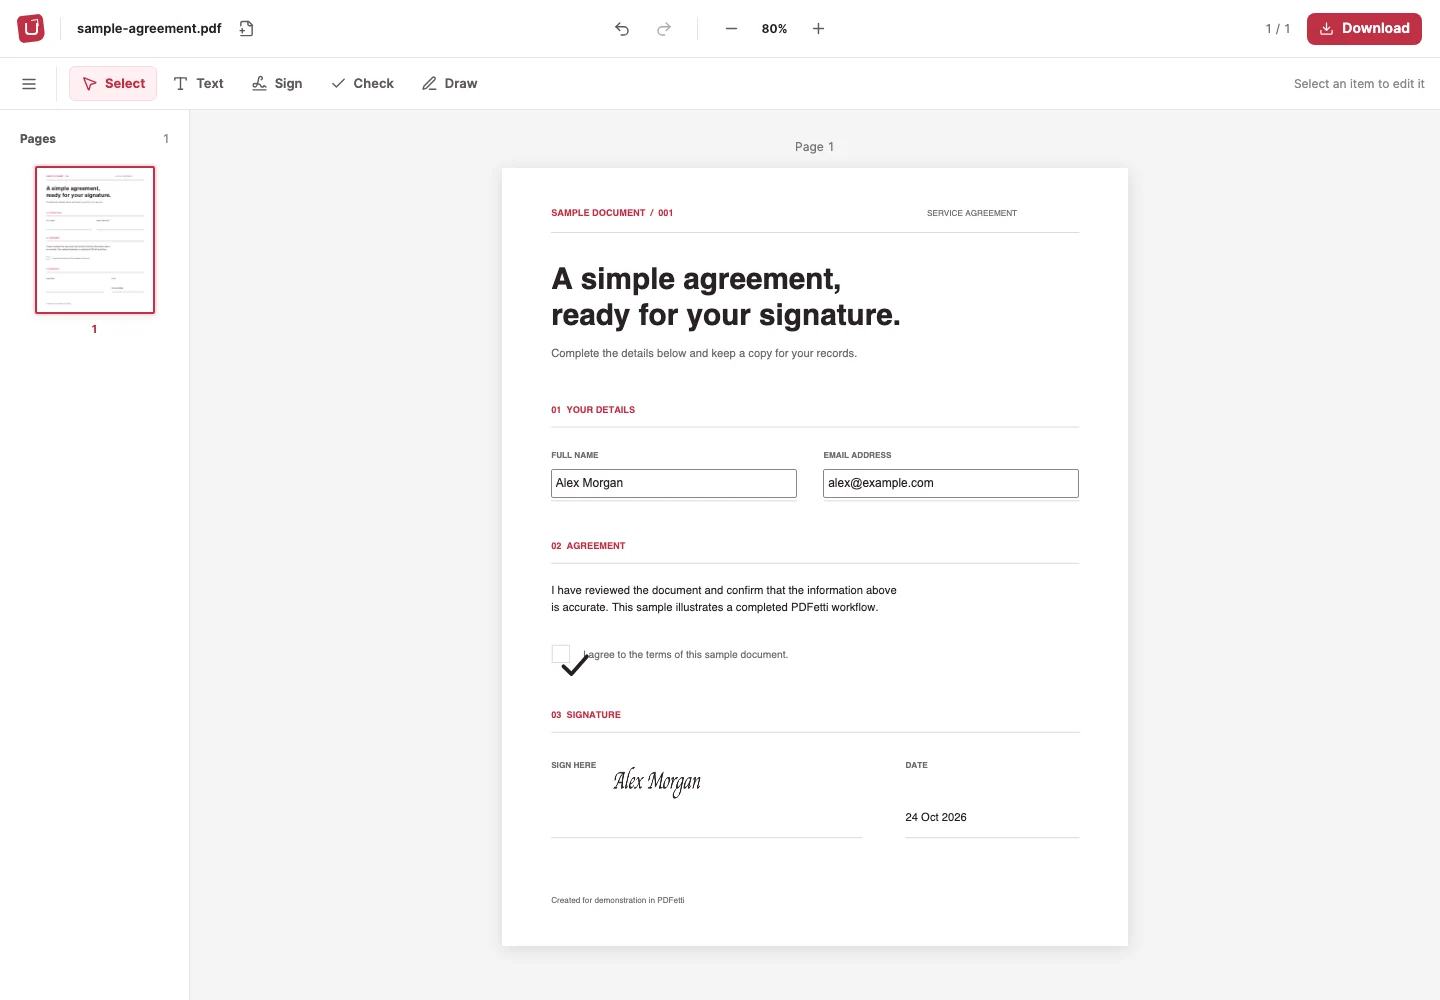Open page 1 thumbnail in Pages panel
The width and height of the screenshot is (1440, 1000).
point(95,240)
